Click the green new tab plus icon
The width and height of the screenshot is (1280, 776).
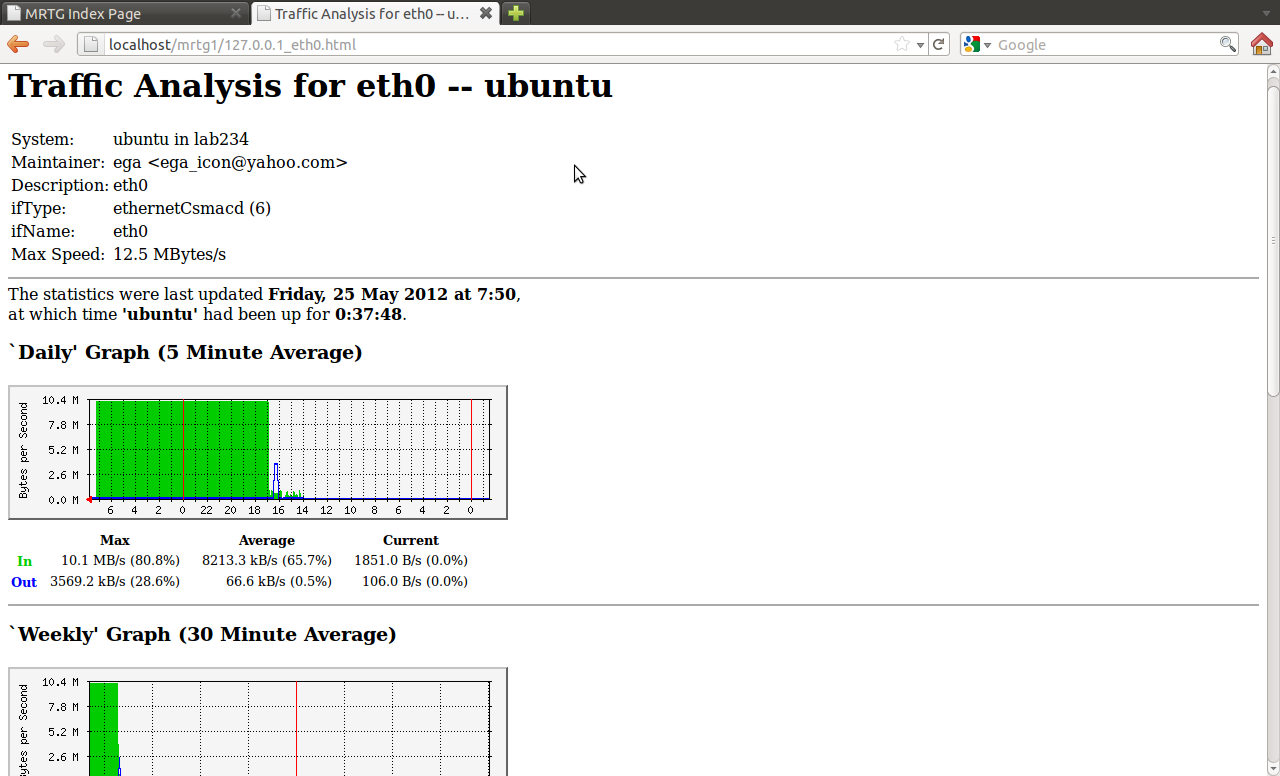(514, 13)
